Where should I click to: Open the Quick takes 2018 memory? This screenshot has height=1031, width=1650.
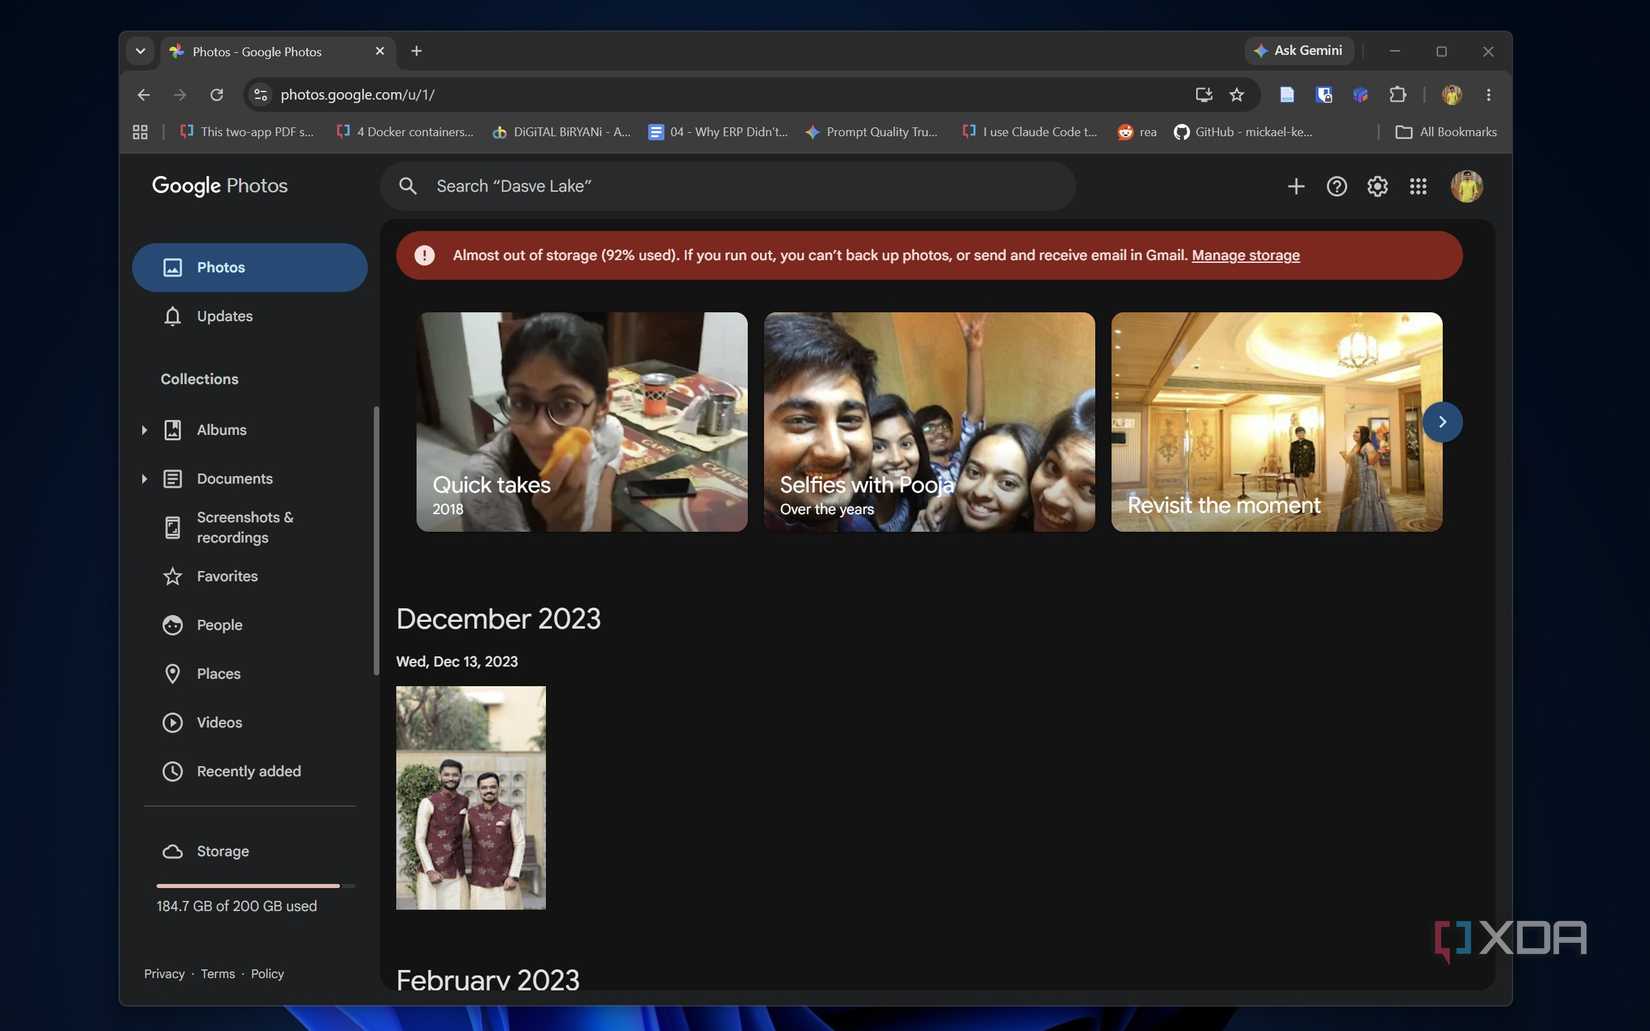[x=582, y=422]
